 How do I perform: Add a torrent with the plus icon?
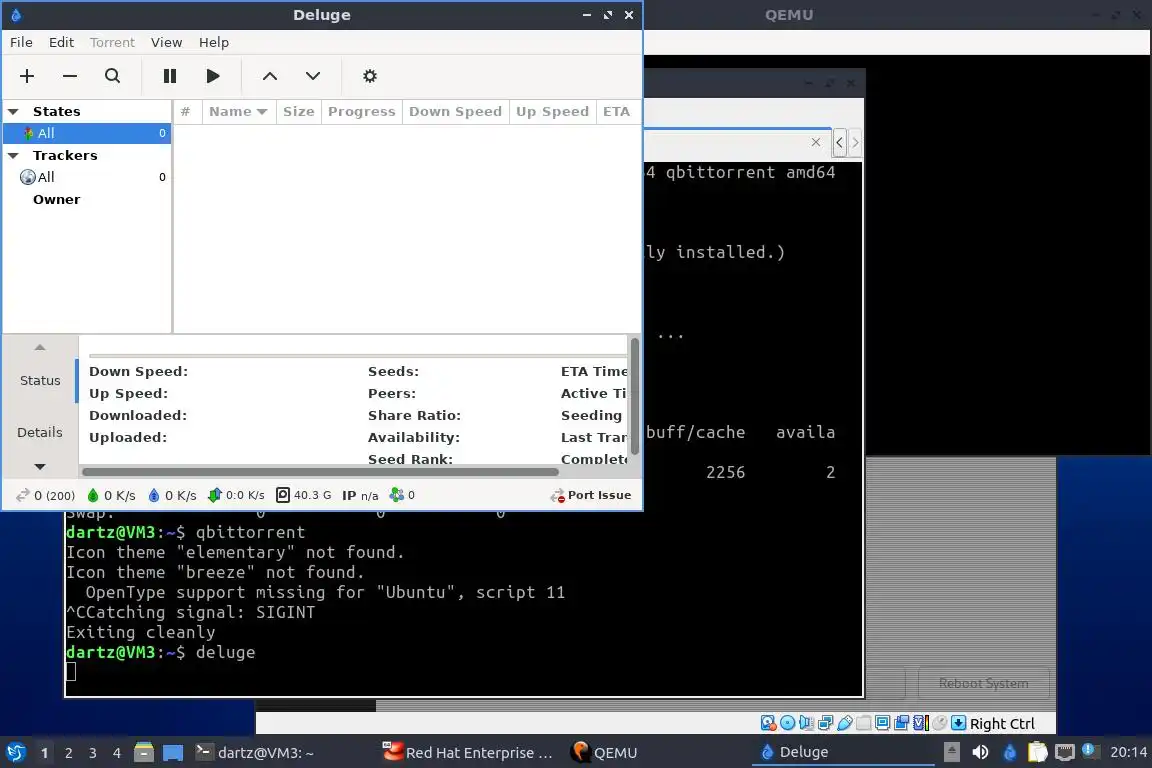(x=27, y=76)
